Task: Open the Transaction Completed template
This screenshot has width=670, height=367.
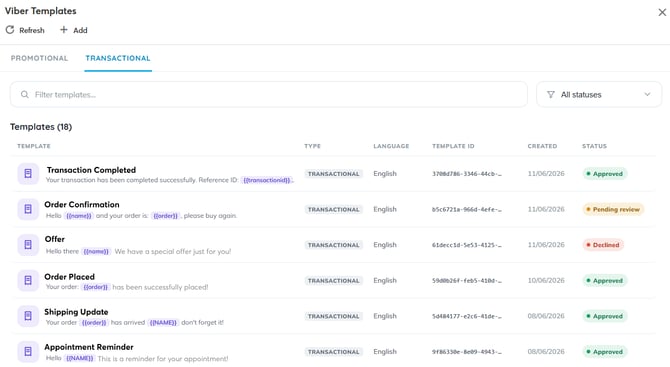Action: 91,170
